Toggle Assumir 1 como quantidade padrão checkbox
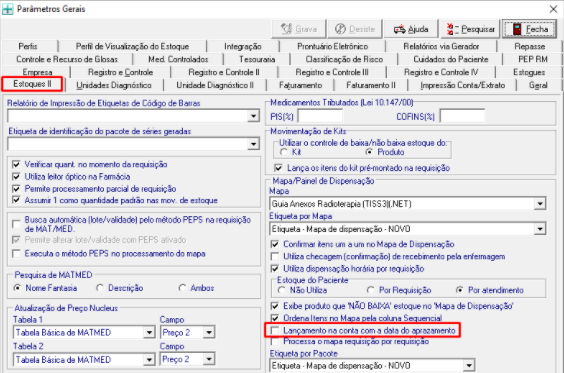The height and width of the screenshot is (373, 564). pyautogui.click(x=16, y=200)
